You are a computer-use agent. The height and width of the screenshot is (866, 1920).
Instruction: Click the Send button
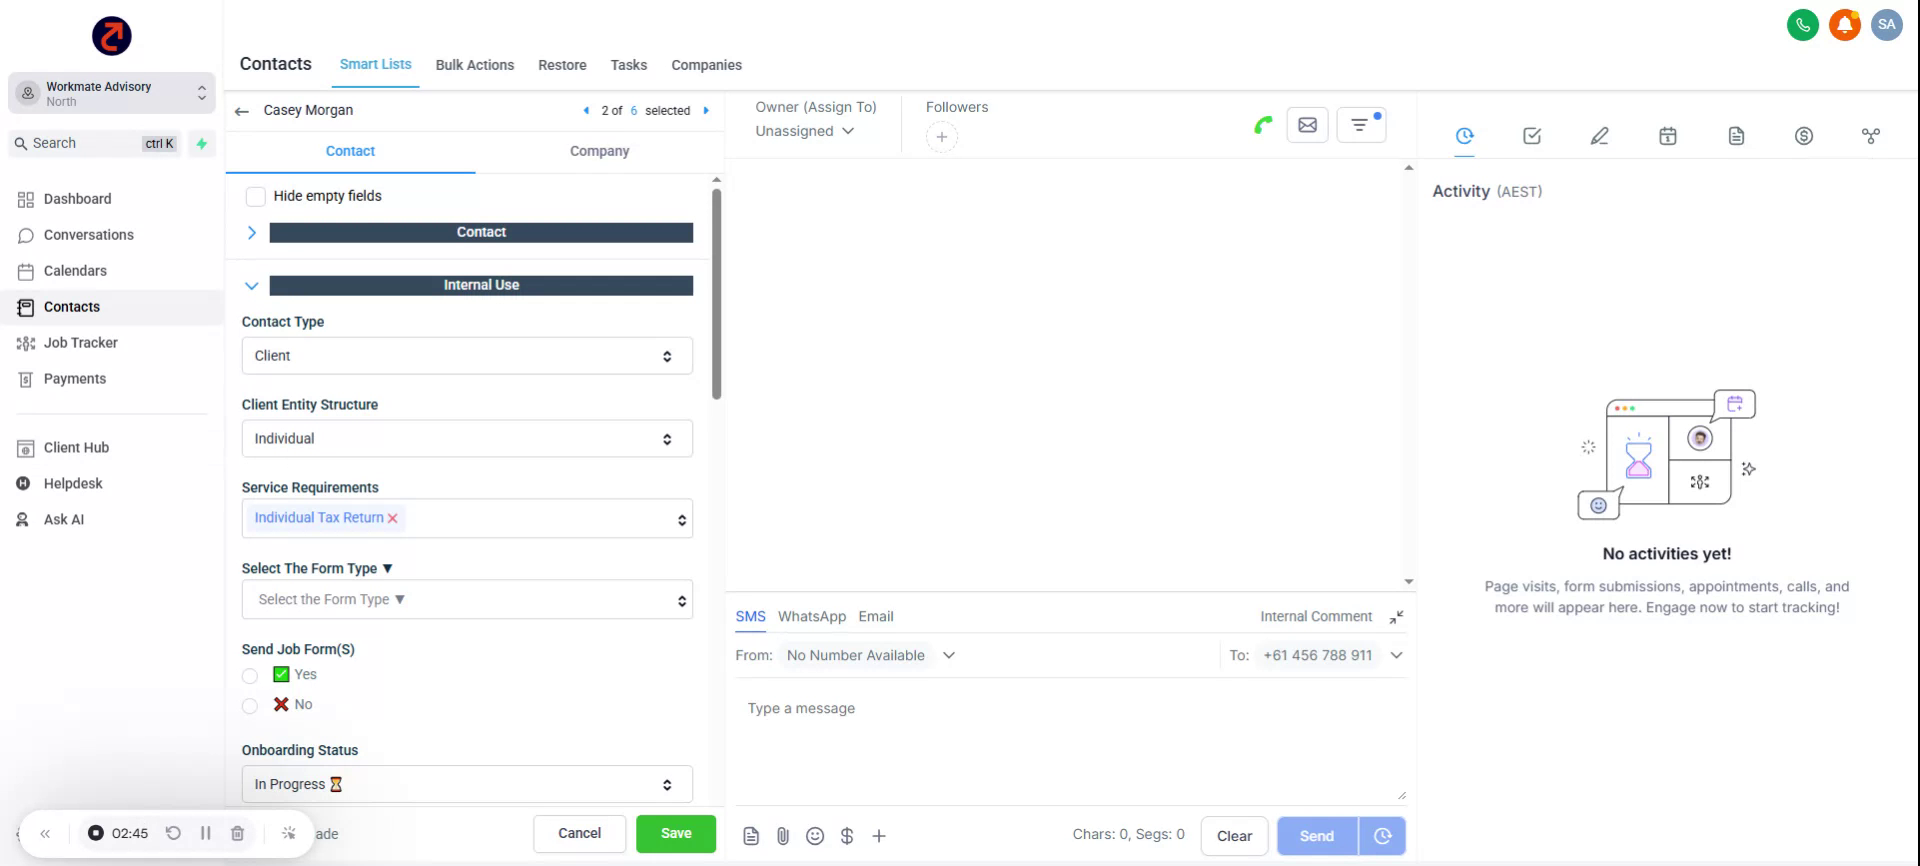(x=1317, y=836)
